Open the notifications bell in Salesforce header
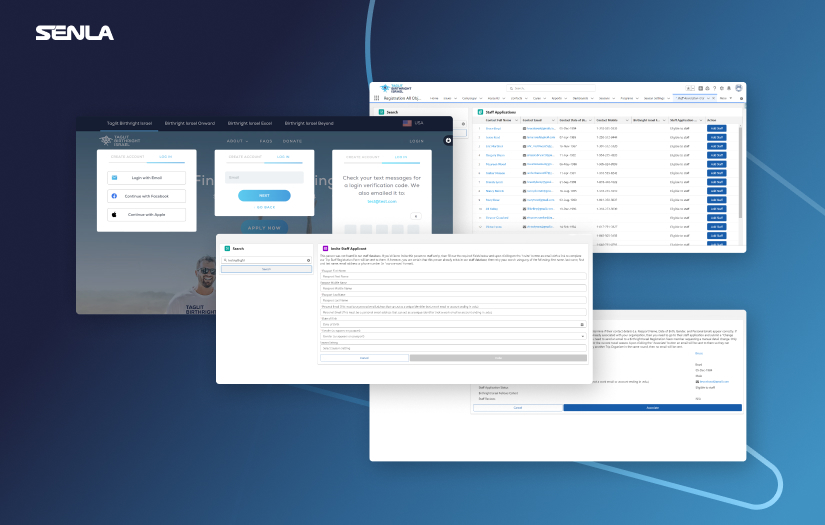Image resolution: width=825 pixels, height=525 pixels. (727, 88)
